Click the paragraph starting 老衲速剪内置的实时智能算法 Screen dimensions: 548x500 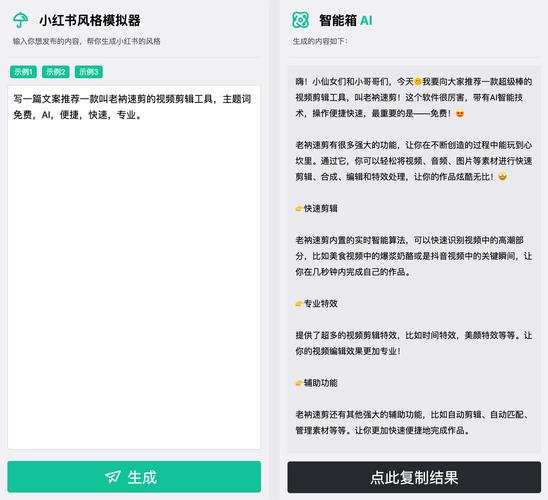[414, 256]
